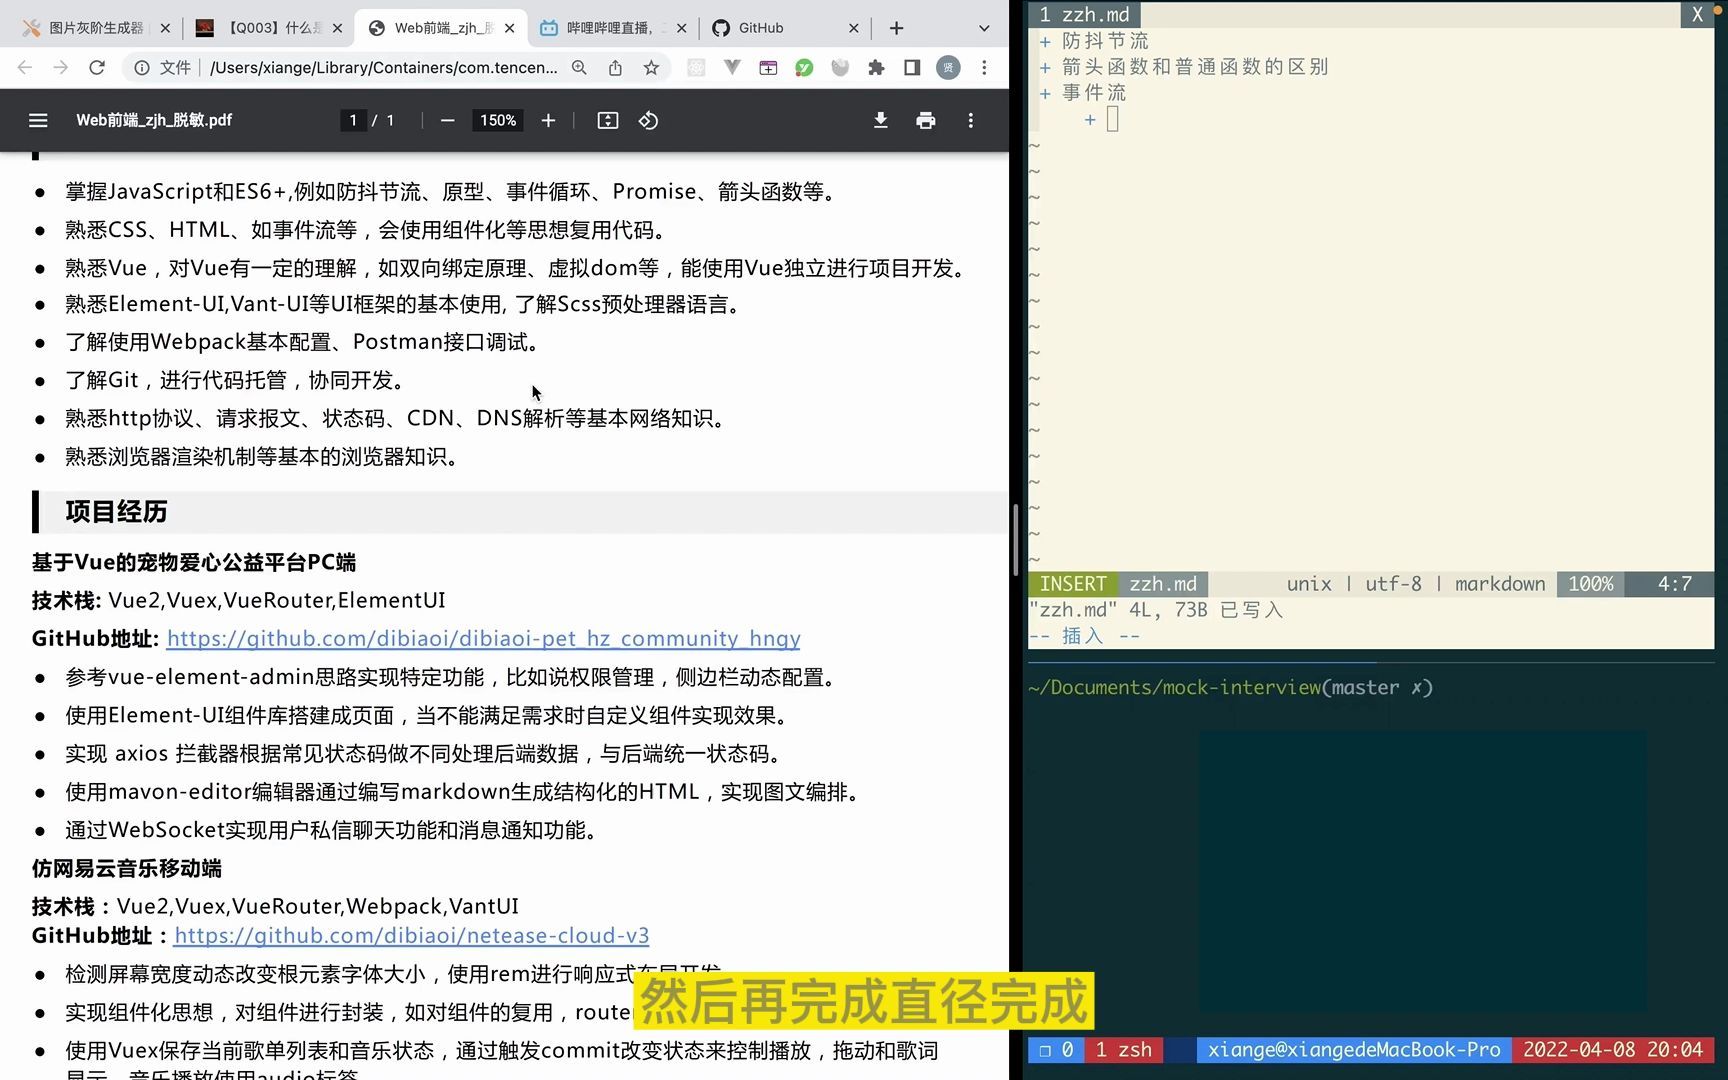Toggle the PDF sidebar menu icon
This screenshot has height=1080, width=1728.
click(x=38, y=120)
